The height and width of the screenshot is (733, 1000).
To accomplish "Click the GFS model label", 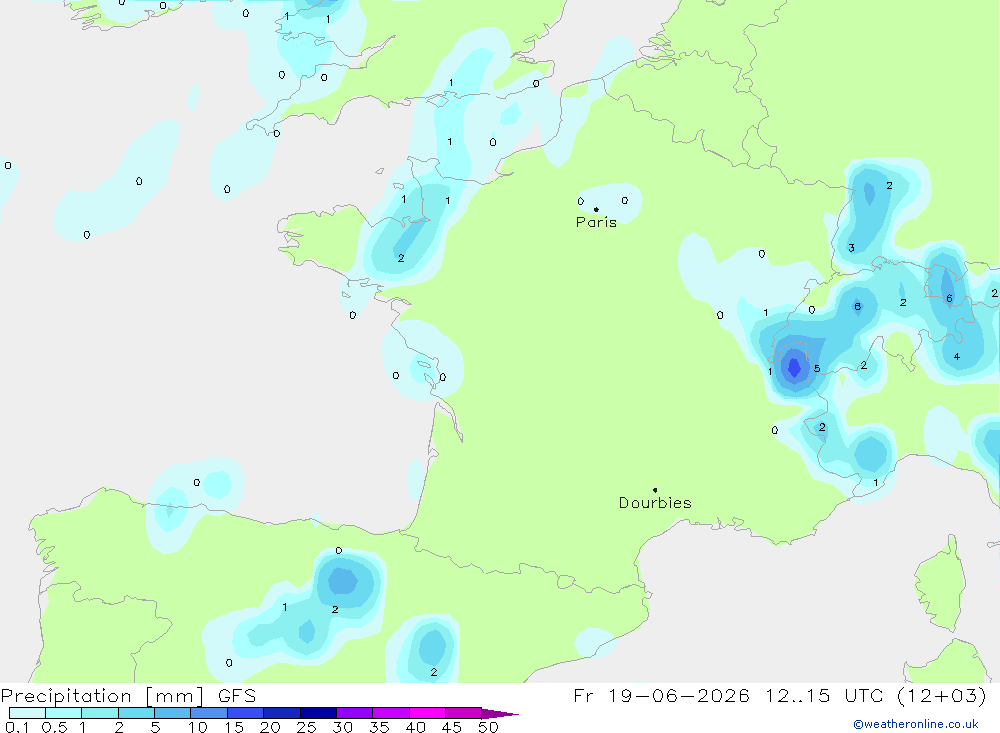I will (237, 696).
